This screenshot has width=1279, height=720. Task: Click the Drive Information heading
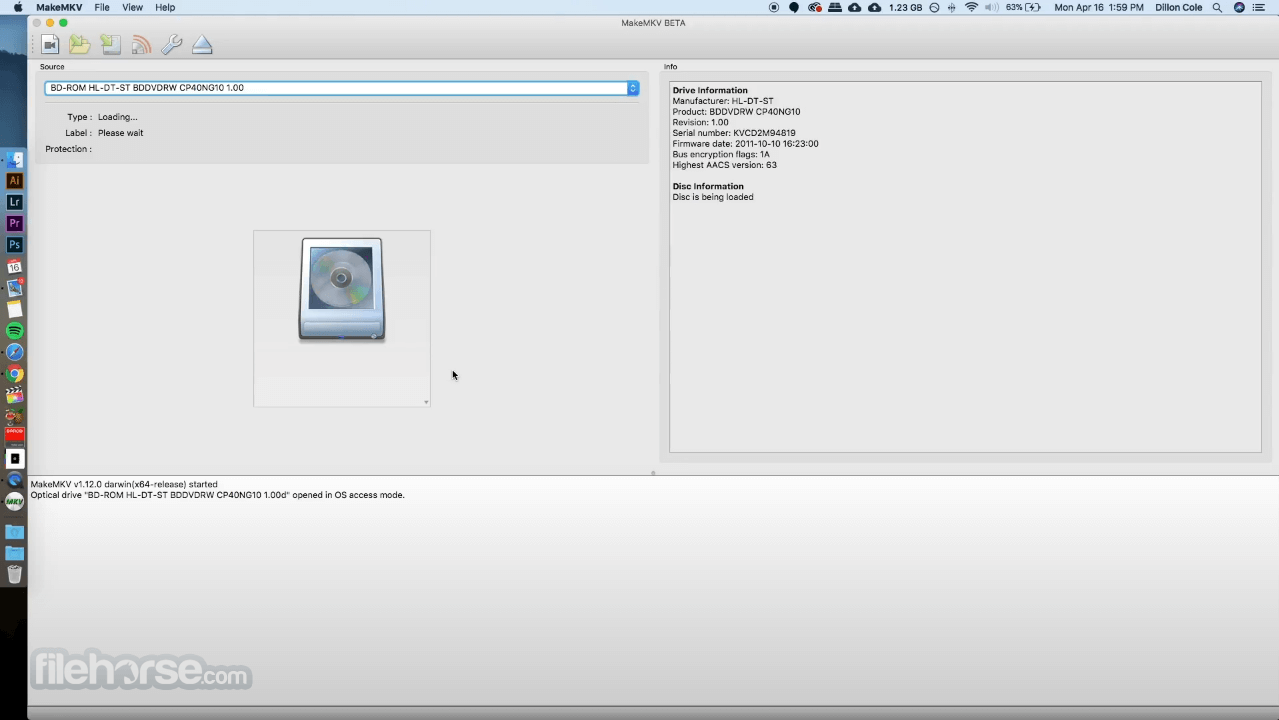(x=710, y=90)
